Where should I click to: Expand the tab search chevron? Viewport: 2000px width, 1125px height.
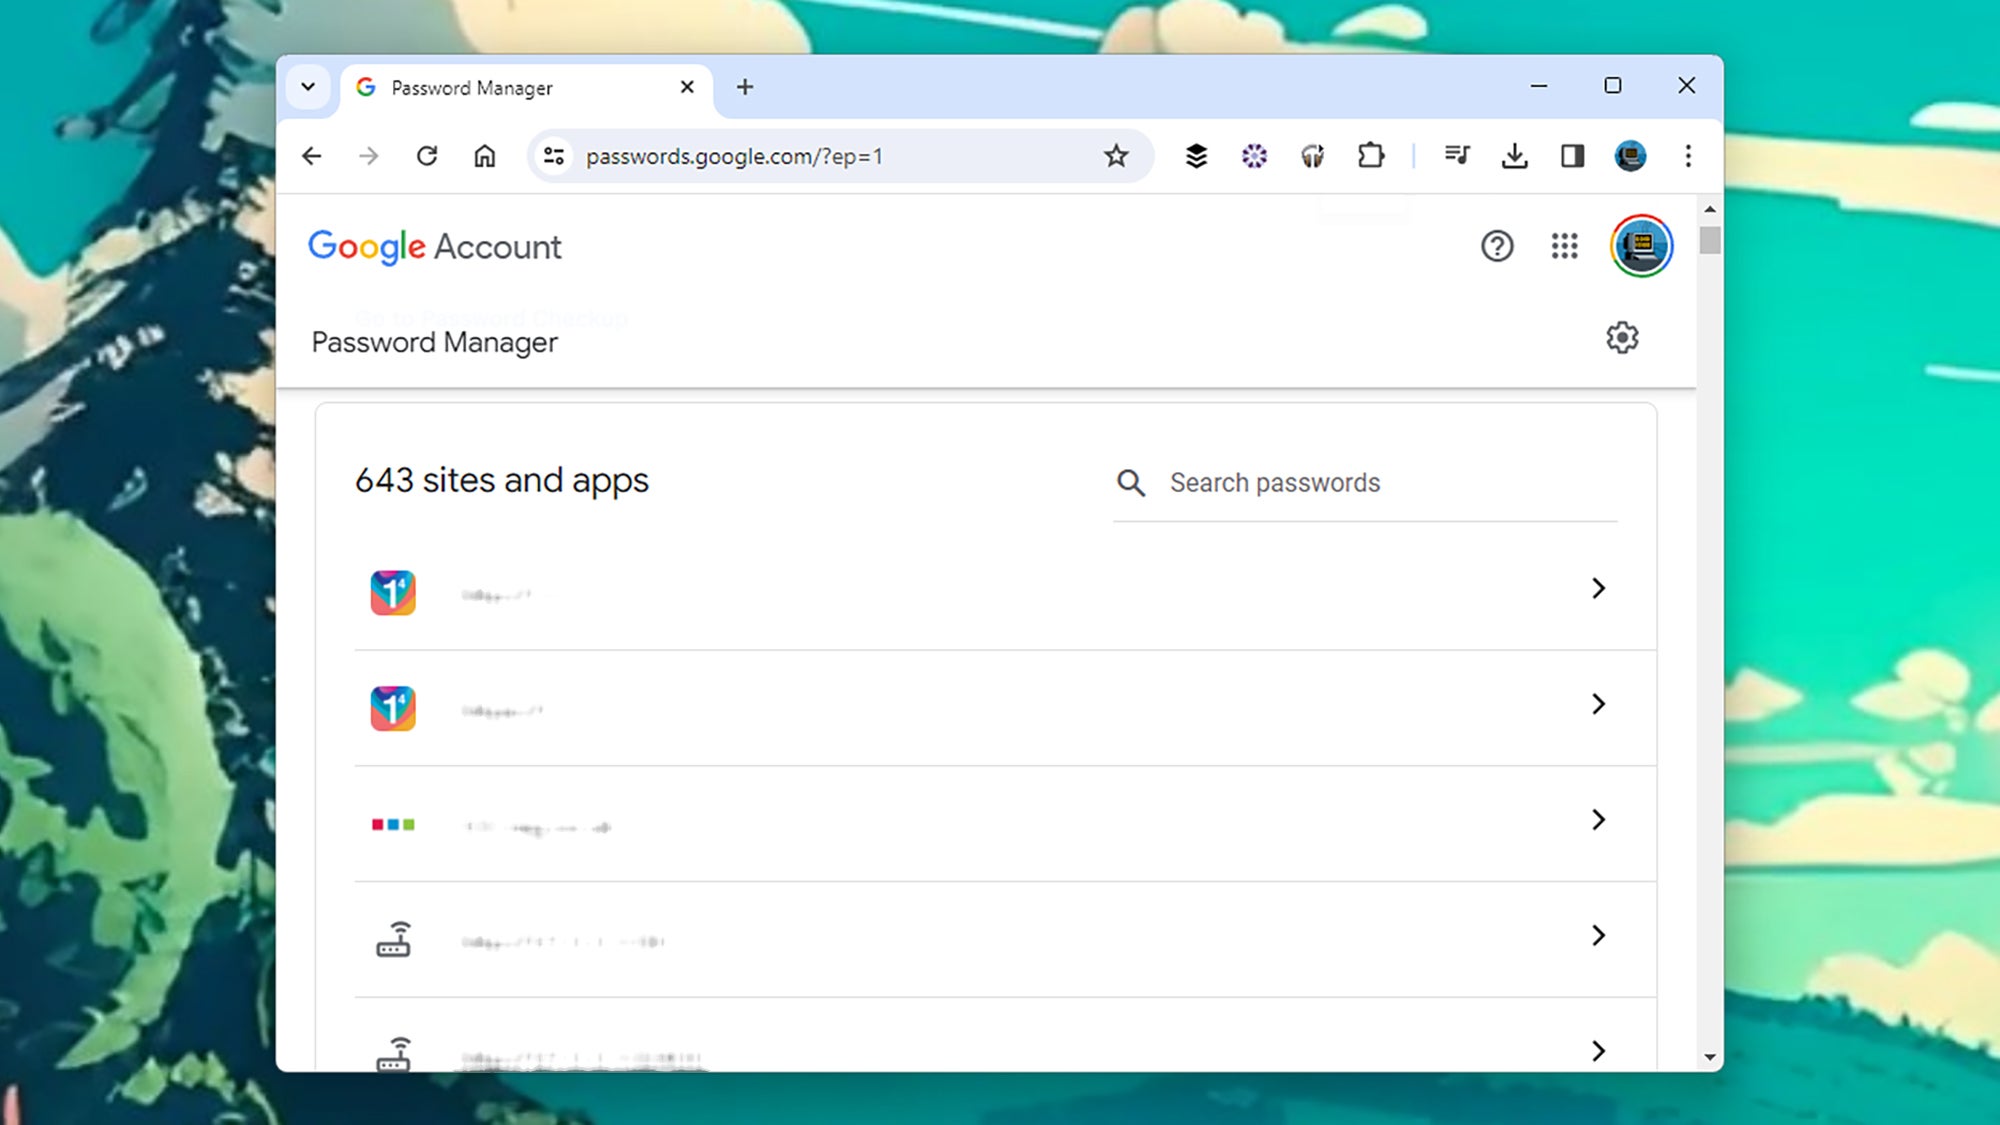coord(308,87)
